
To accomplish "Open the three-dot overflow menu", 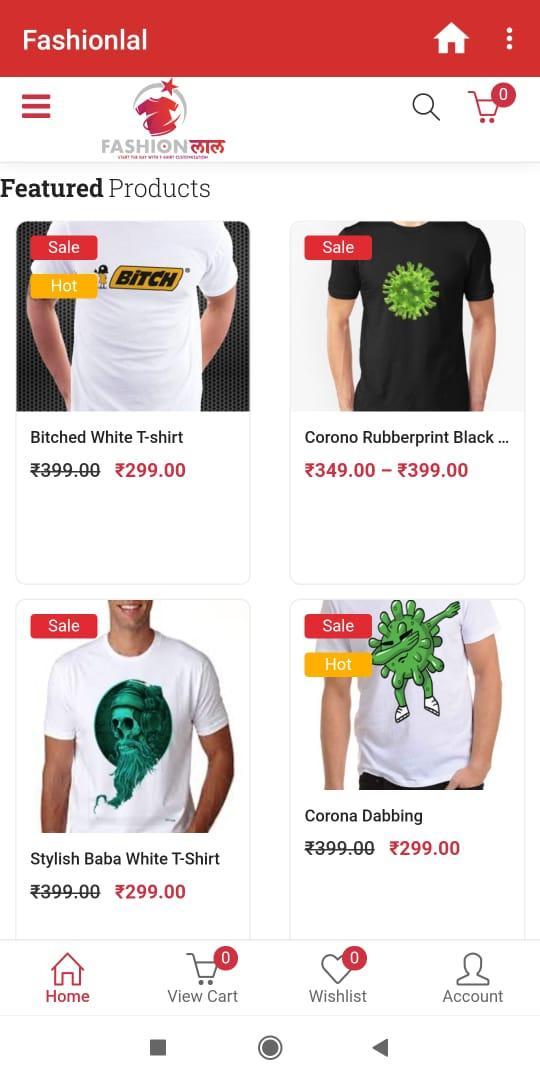I will click(509, 39).
